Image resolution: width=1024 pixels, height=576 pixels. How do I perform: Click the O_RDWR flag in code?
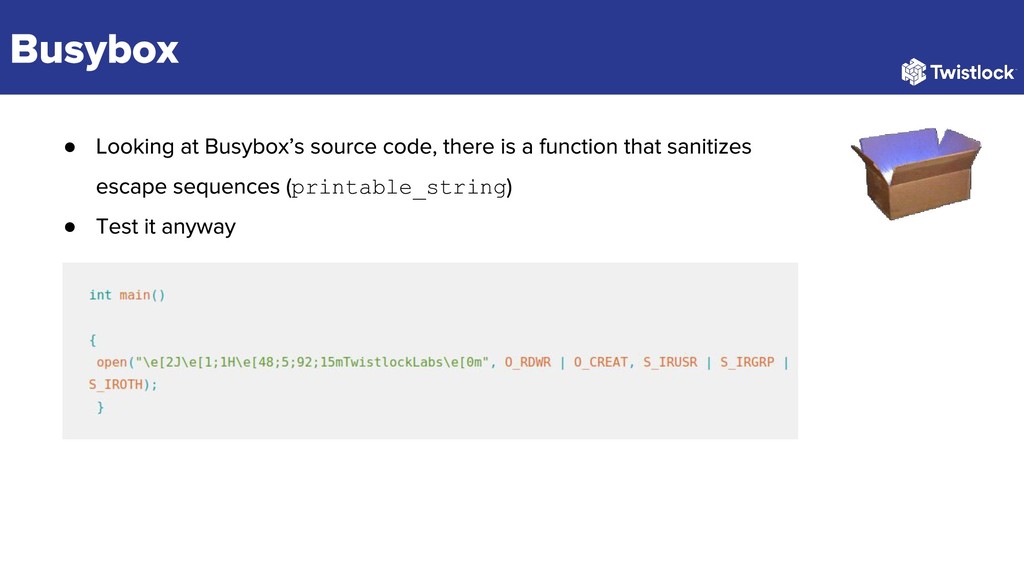point(528,362)
